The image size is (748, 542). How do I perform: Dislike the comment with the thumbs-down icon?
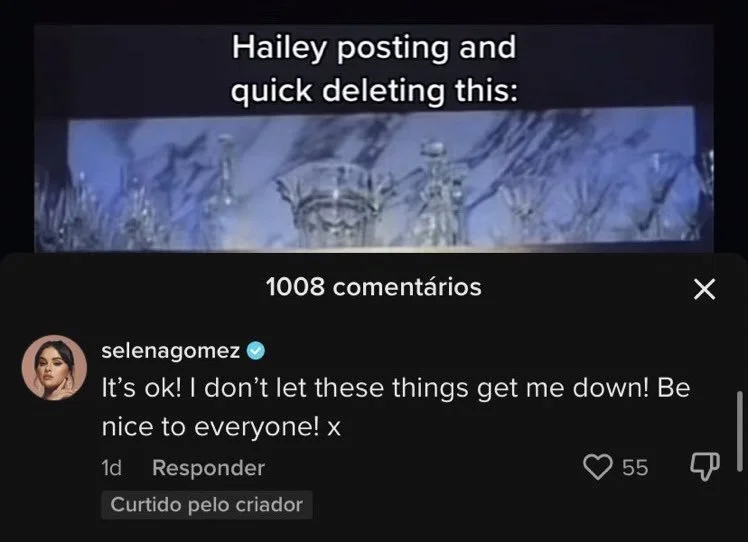705,466
